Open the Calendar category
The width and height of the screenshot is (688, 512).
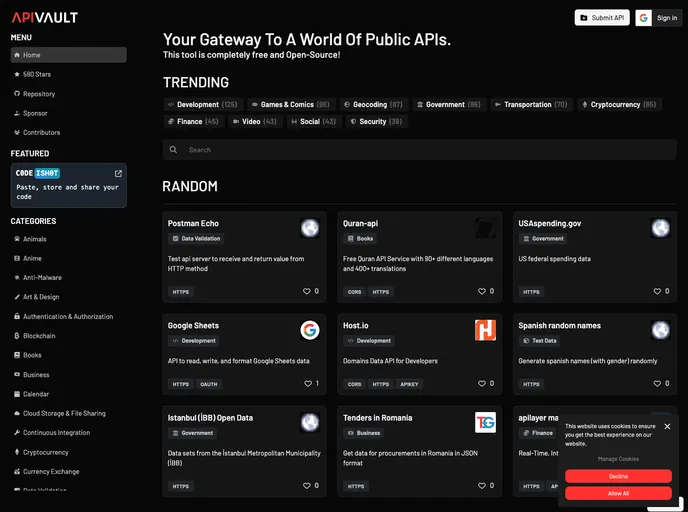(x=31, y=394)
